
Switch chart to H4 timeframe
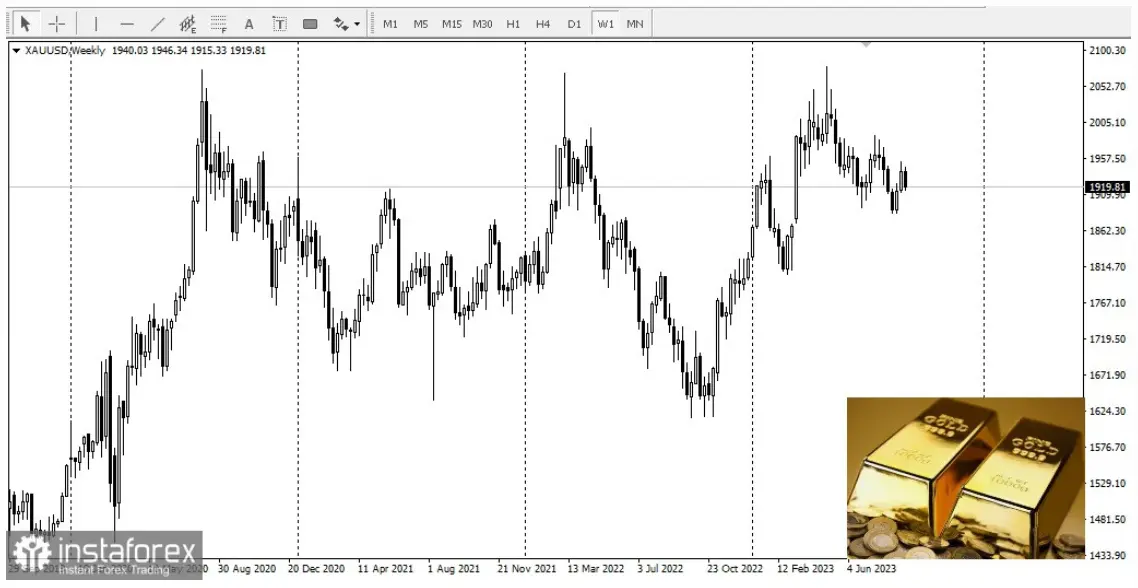tap(543, 23)
